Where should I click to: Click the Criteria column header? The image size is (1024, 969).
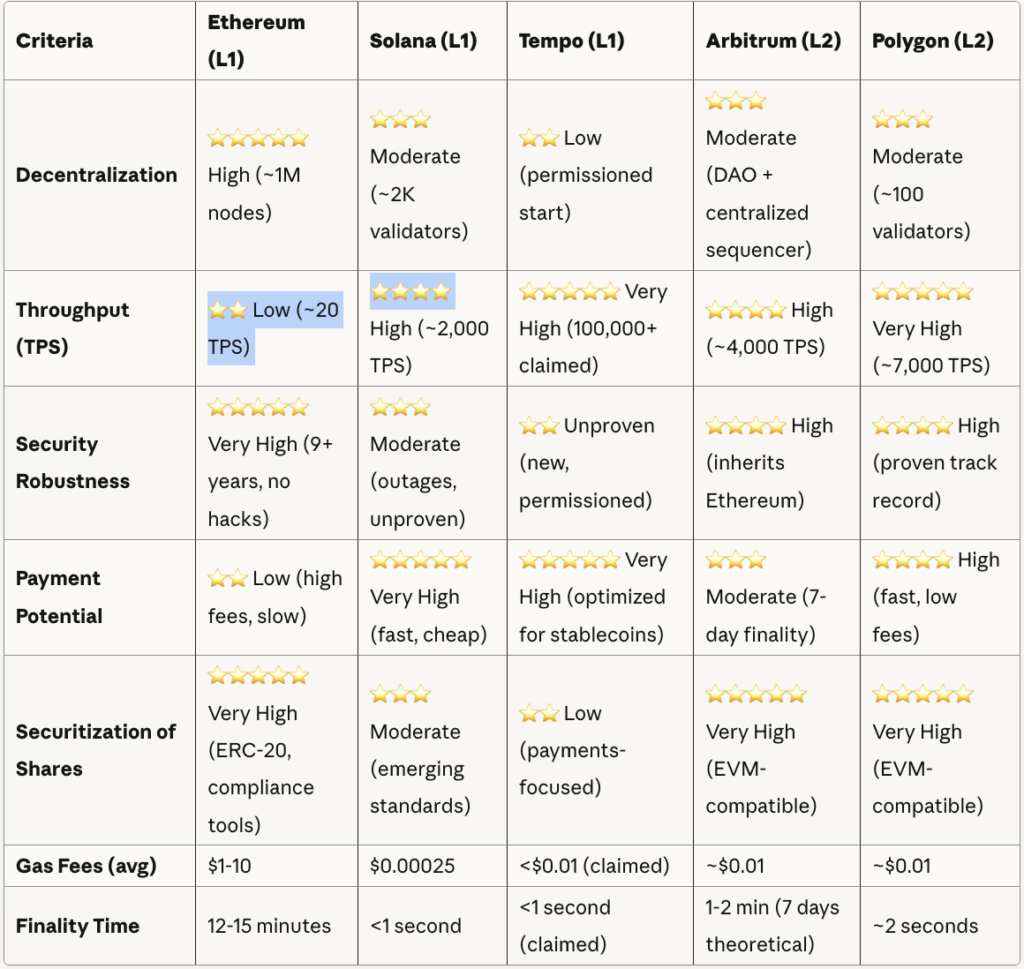click(54, 40)
